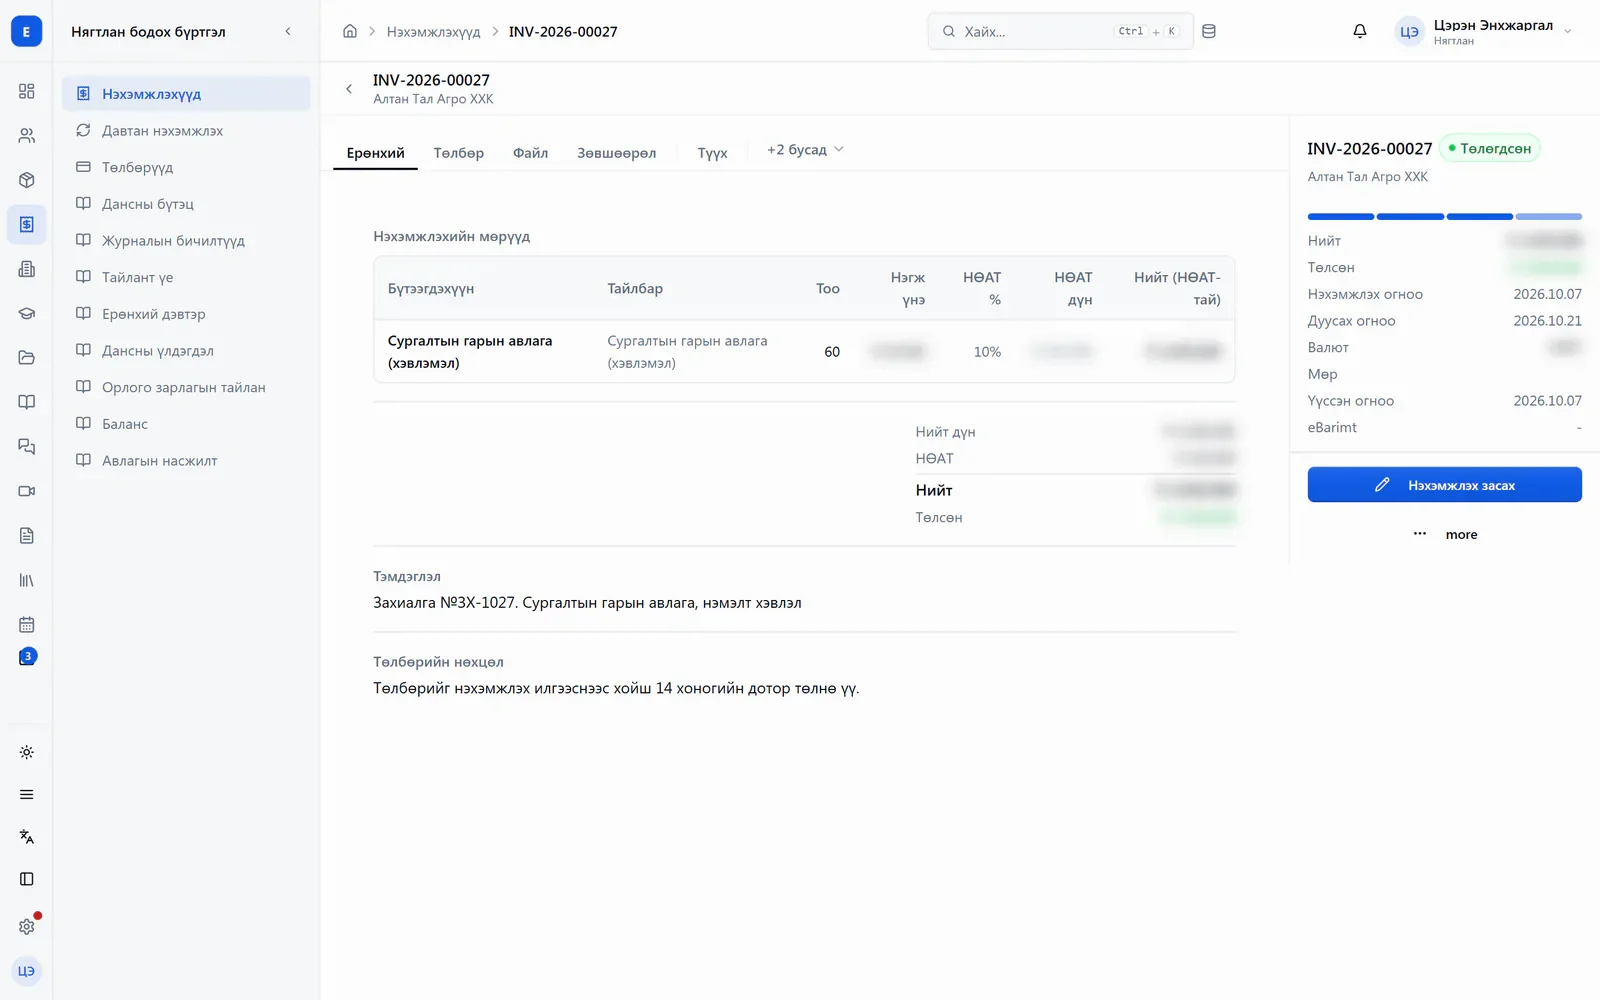Click the invoice status progress bar
Image resolution: width=1600 pixels, height=1000 pixels.
(x=1445, y=216)
